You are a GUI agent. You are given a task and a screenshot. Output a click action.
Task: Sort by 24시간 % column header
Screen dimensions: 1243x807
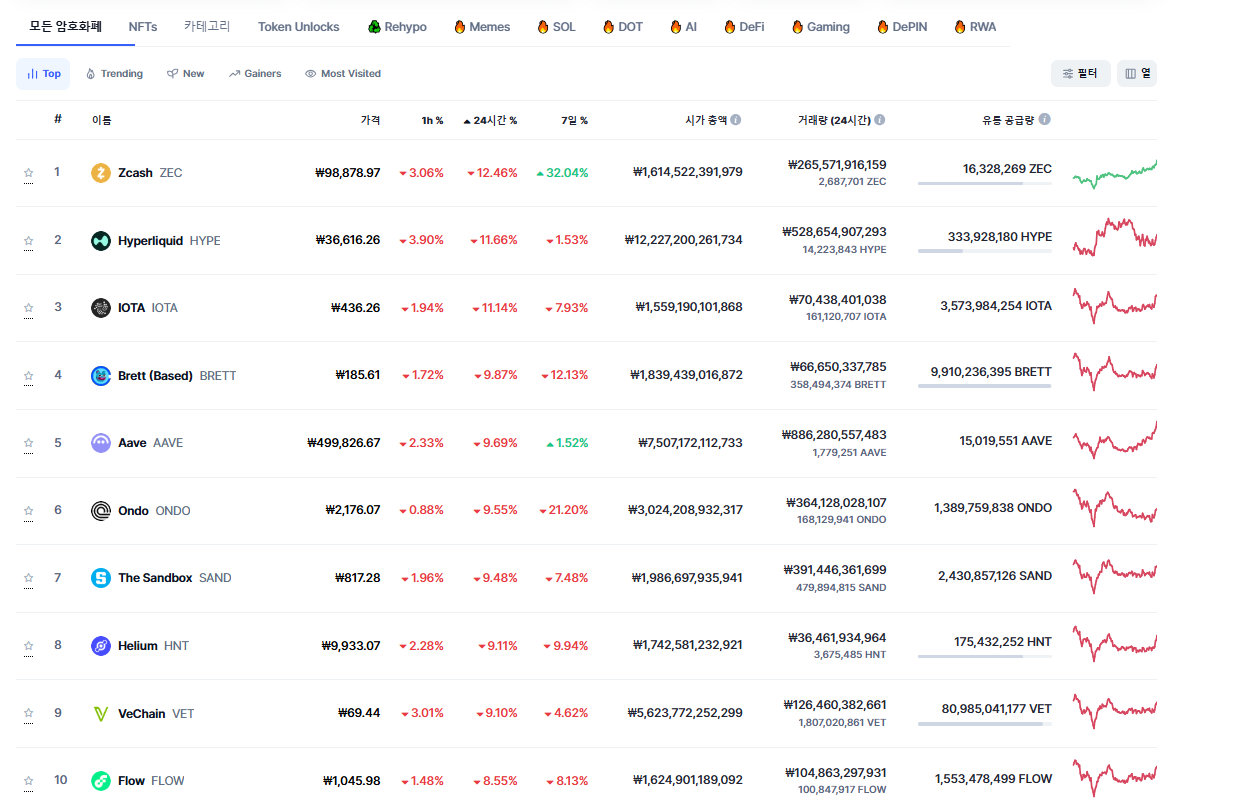point(490,120)
